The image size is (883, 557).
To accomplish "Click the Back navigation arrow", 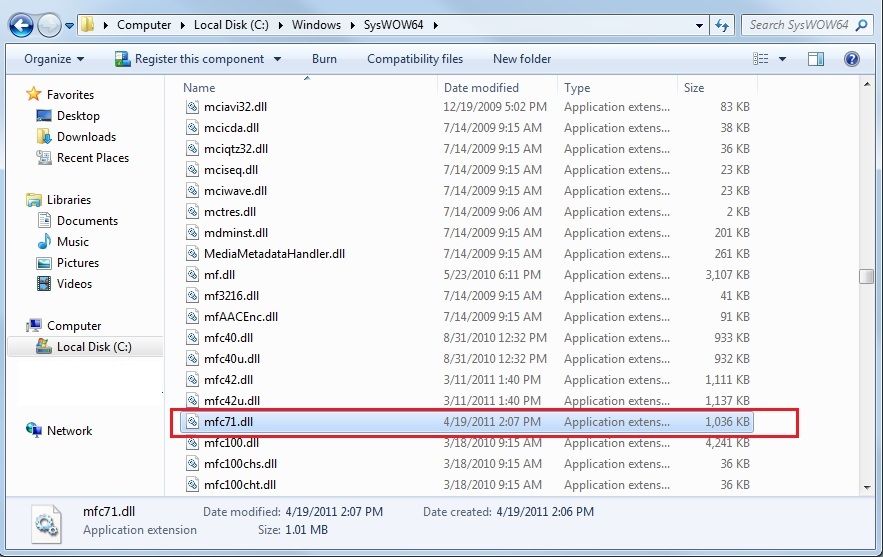I will (21, 25).
